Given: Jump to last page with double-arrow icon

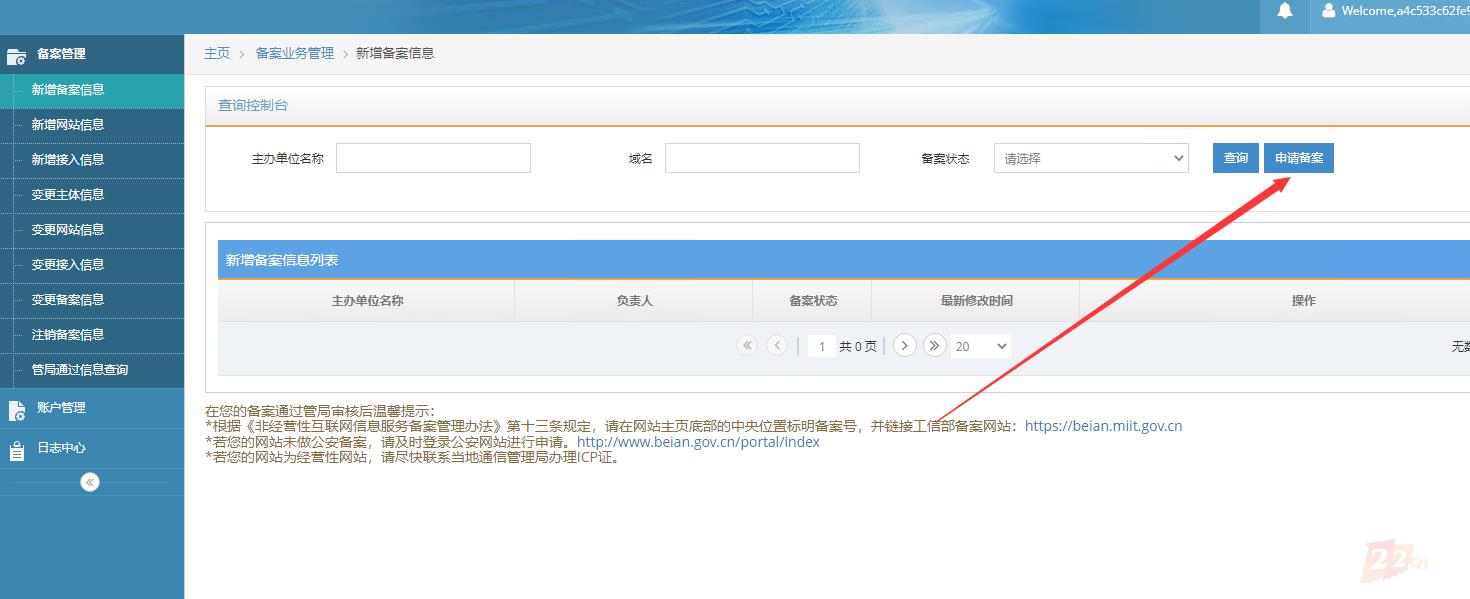Looking at the screenshot, I should pyautogui.click(x=934, y=344).
